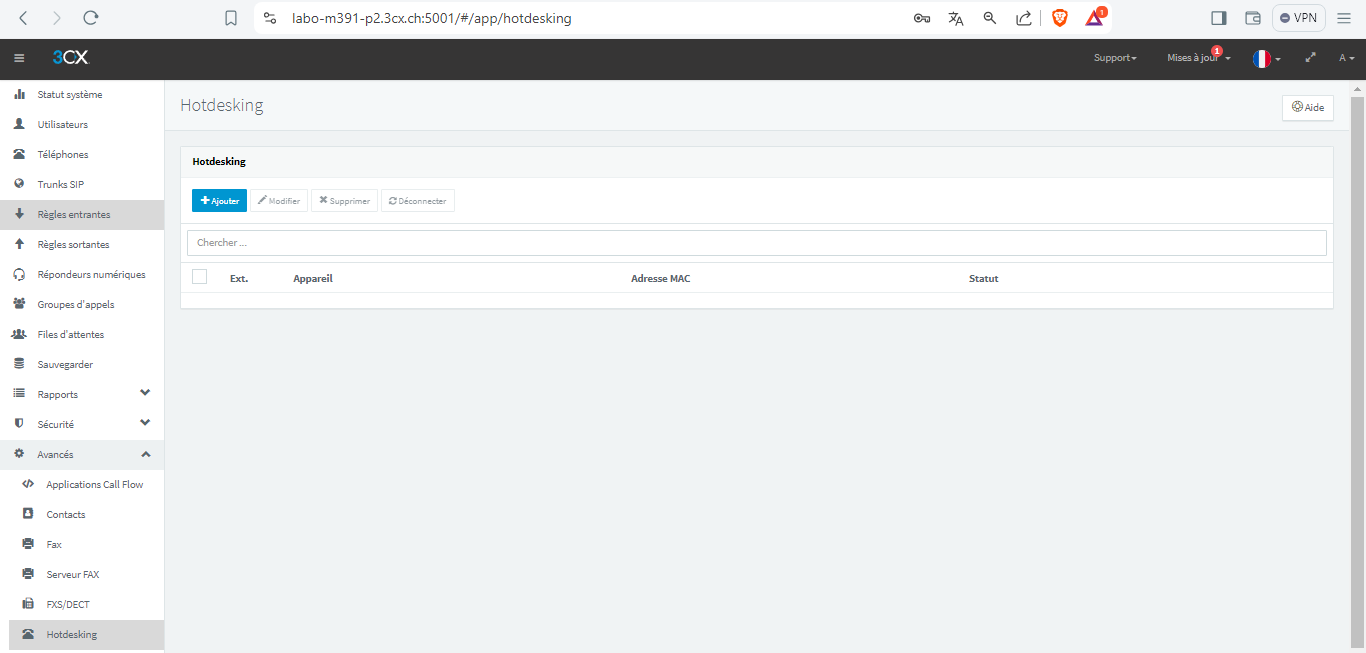Click the Rapports list icon
The width and height of the screenshot is (1366, 653).
click(19, 394)
